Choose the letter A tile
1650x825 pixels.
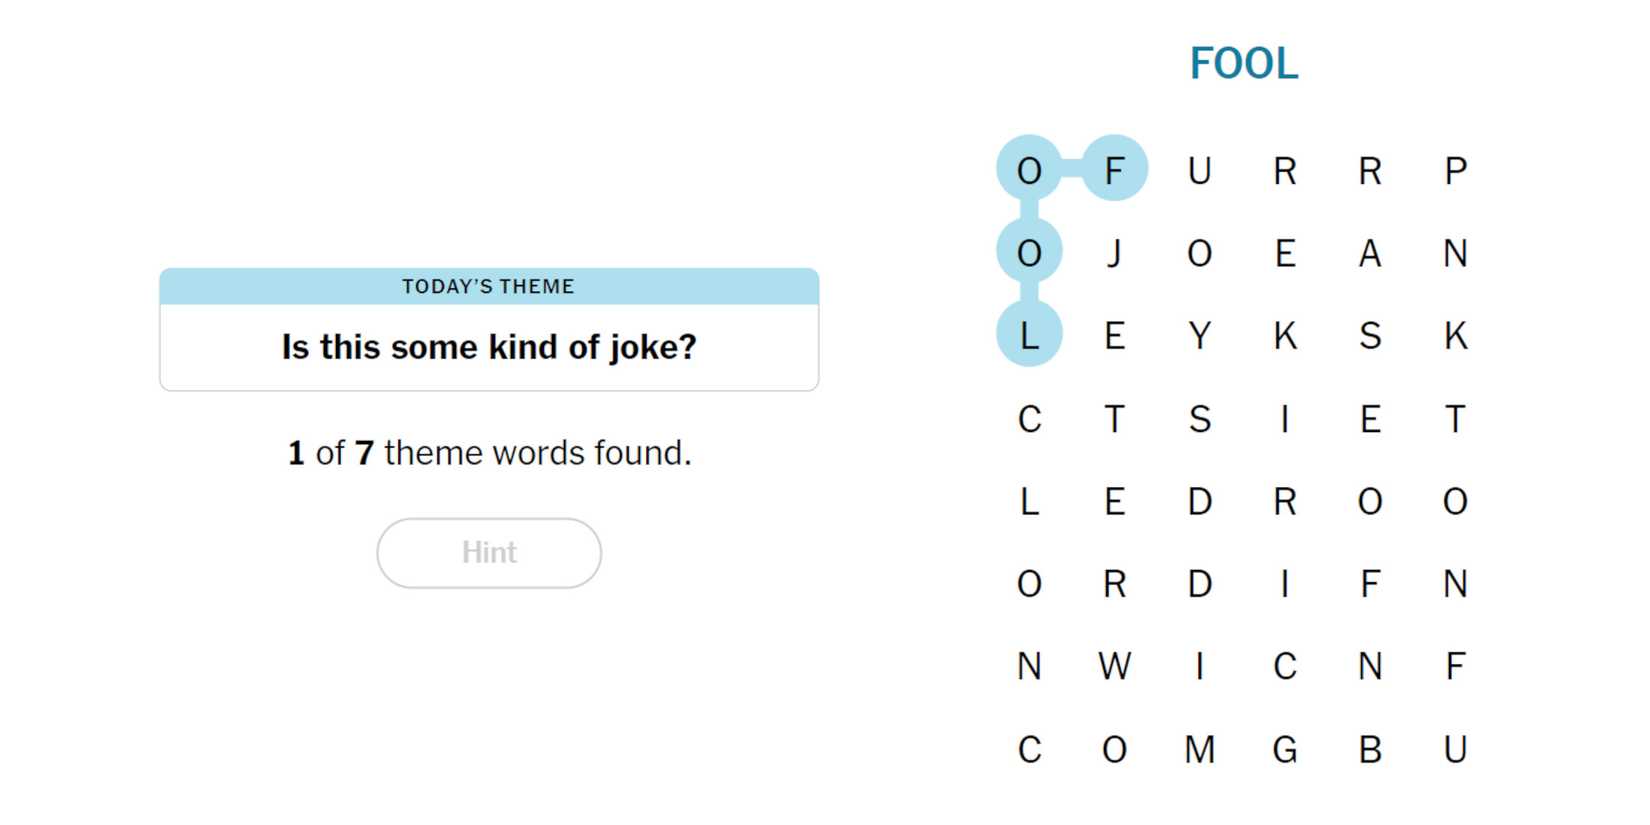coord(1370,253)
